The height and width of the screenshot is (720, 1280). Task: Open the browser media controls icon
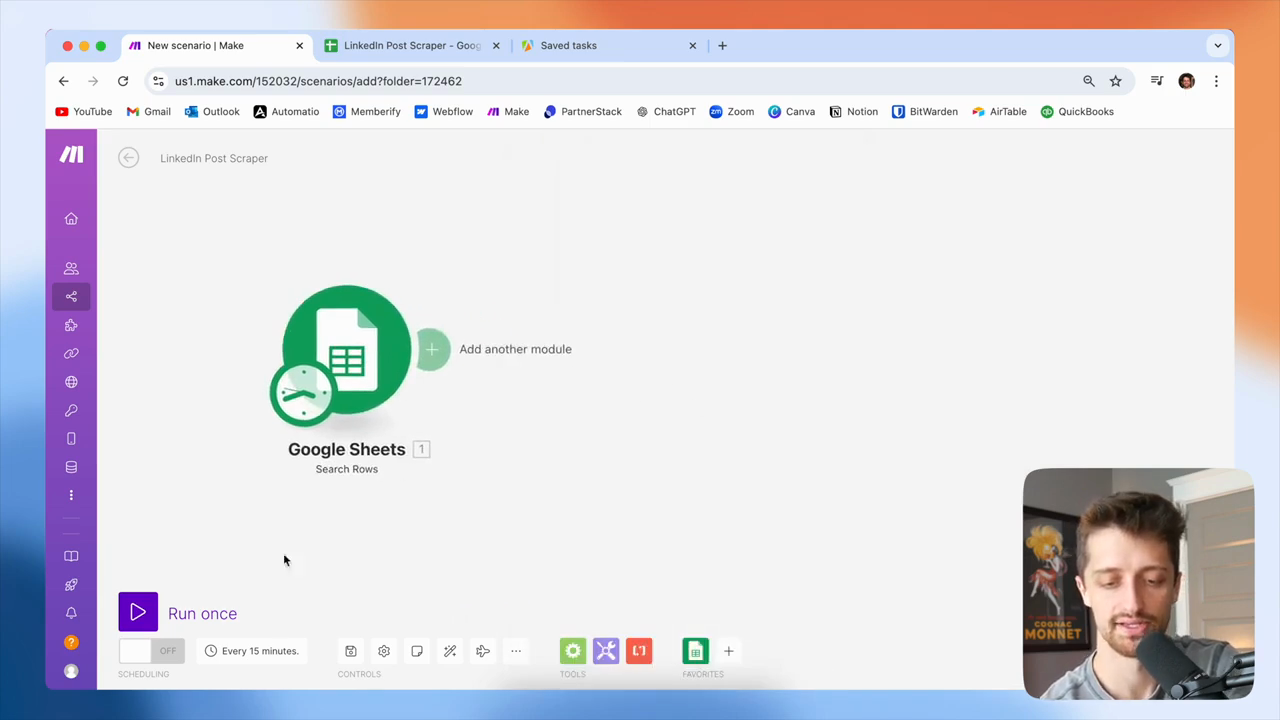coord(1157,81)
